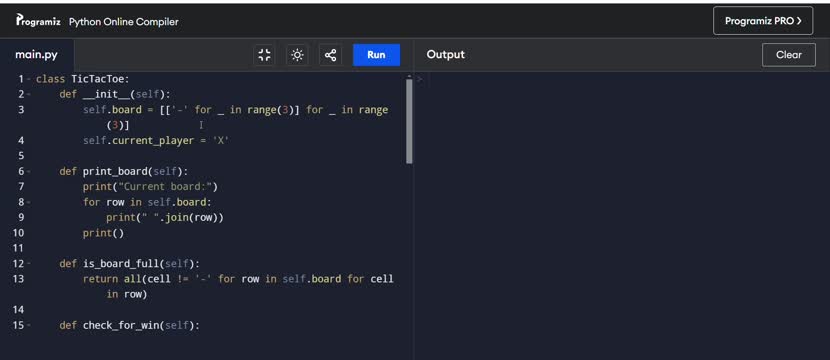Viewport: 830px width, 360px height.
Task: Open the Programiz PRO link
Action: coord(763,21)
